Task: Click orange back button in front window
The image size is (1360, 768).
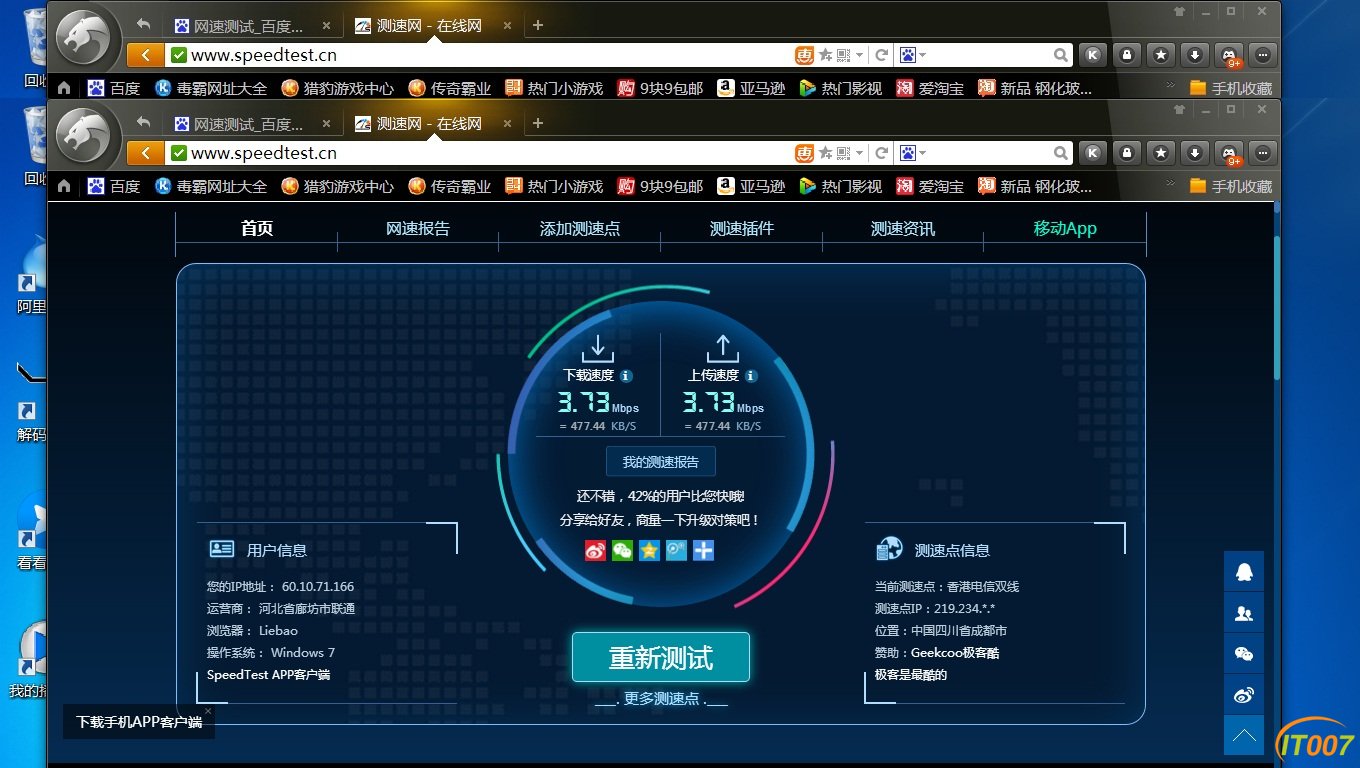Action: tap(146, 153)
